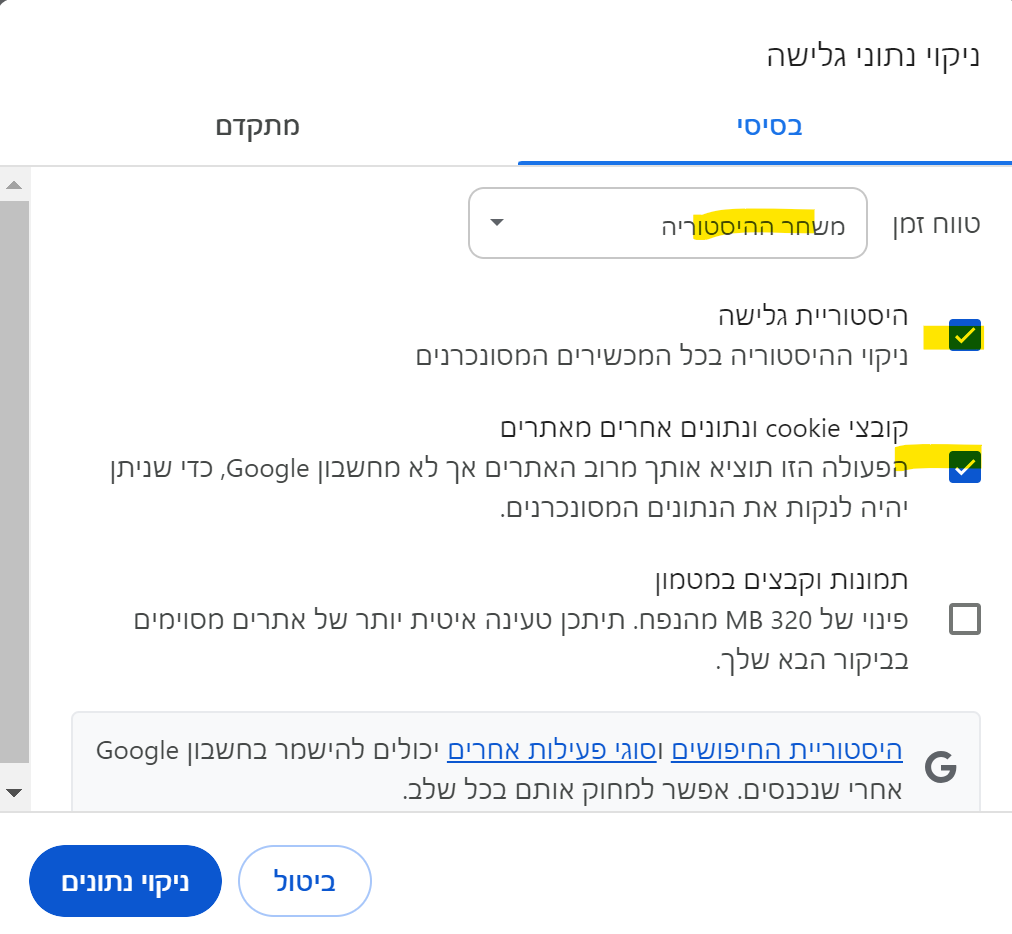Click the cookie files label text

click(x=704, y=428)
